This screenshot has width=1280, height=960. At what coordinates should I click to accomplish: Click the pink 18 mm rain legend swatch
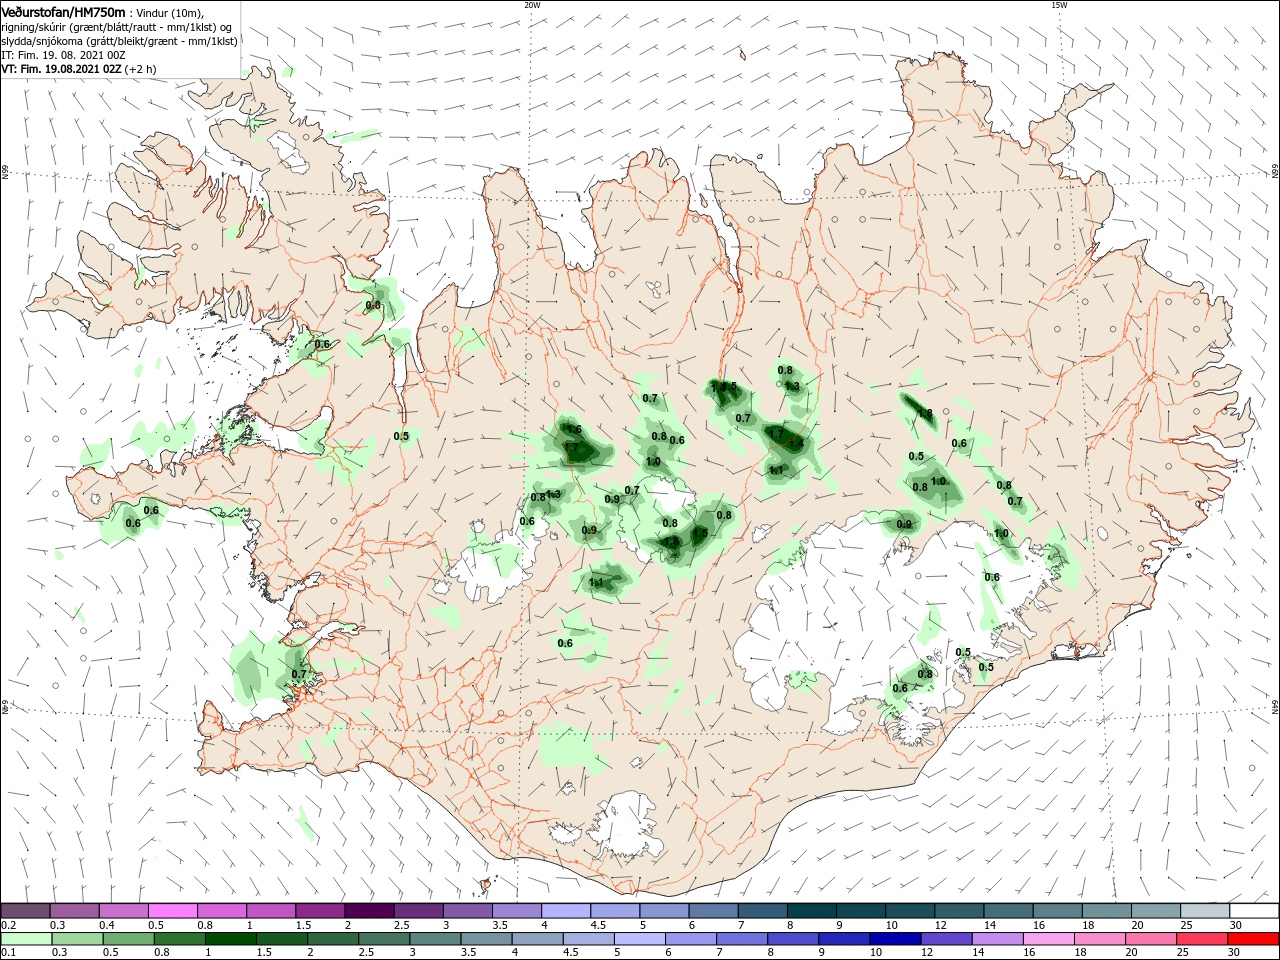click(1099, 938)
